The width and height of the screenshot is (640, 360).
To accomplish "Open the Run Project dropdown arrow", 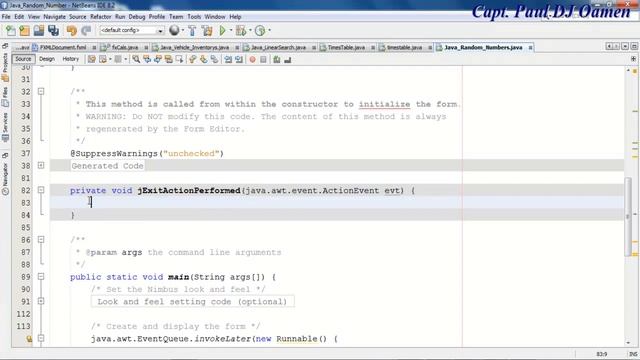I will coord(231,31).
